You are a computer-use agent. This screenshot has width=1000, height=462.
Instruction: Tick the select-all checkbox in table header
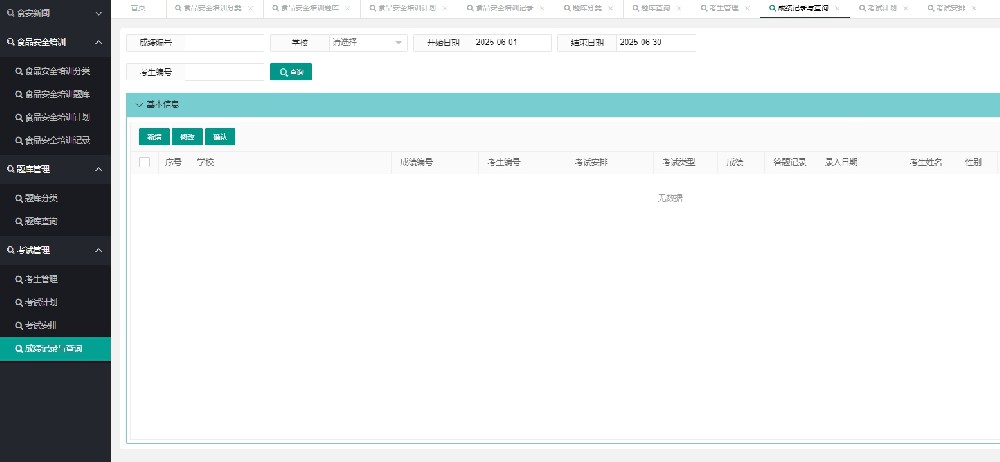click(144, 162)
